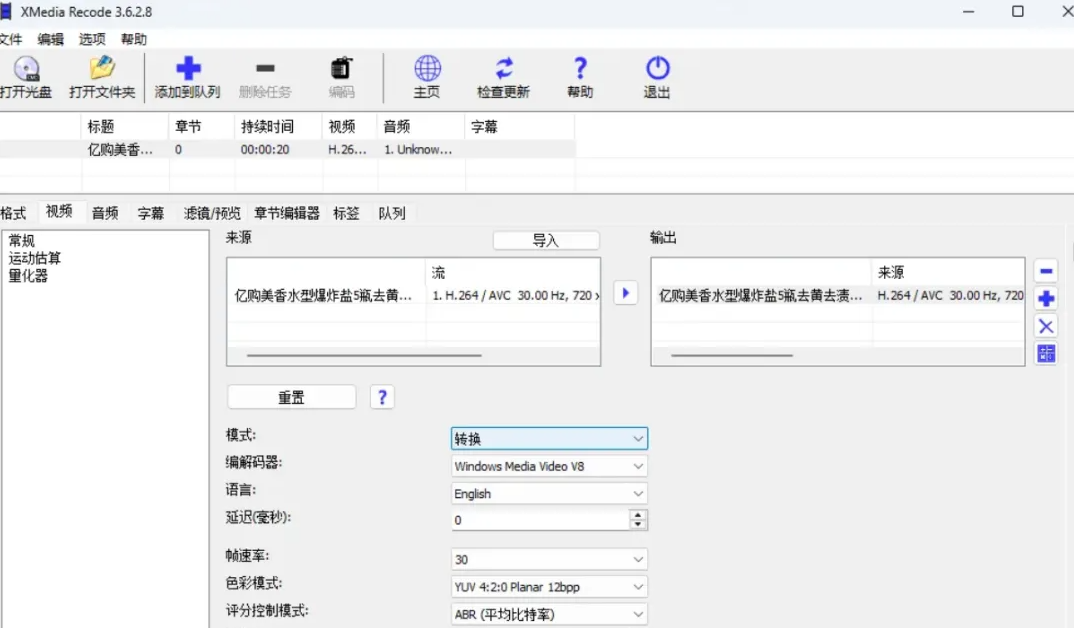Delete output stream with blue X icon

[x=1046, y=326]
